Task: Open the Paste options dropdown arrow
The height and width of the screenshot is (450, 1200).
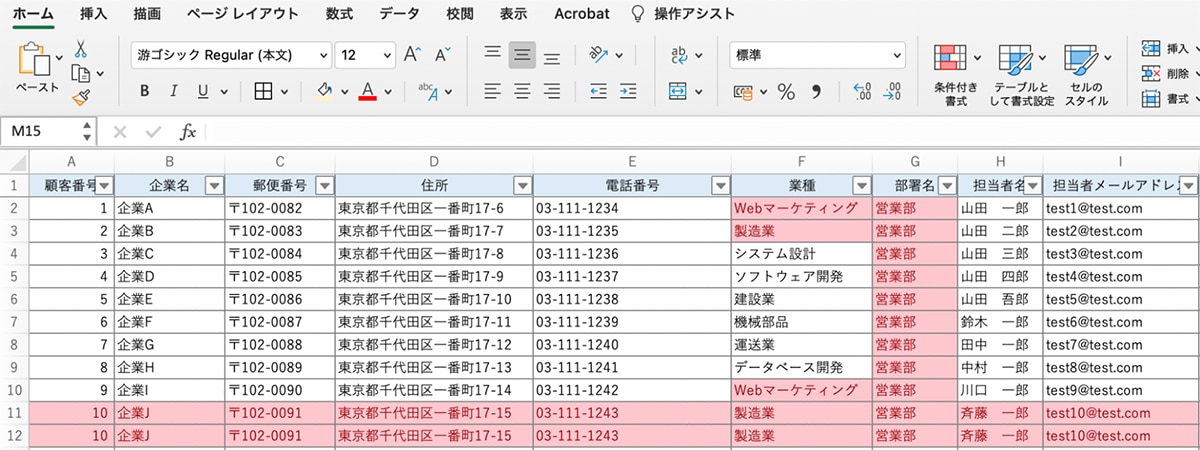Action: [x=60, y=57]
